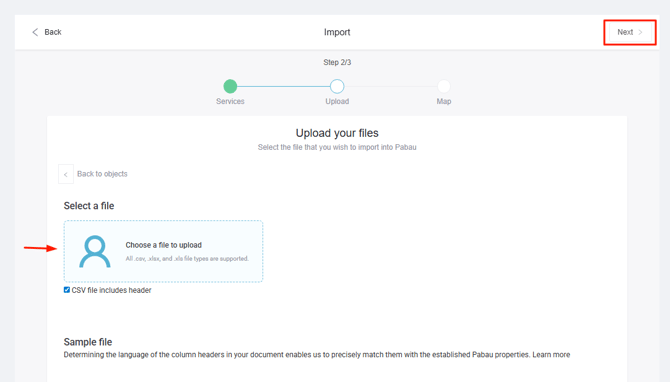Open the Choose a file to upload dropzone
The image size is (670, 382).
click(163, 251)
